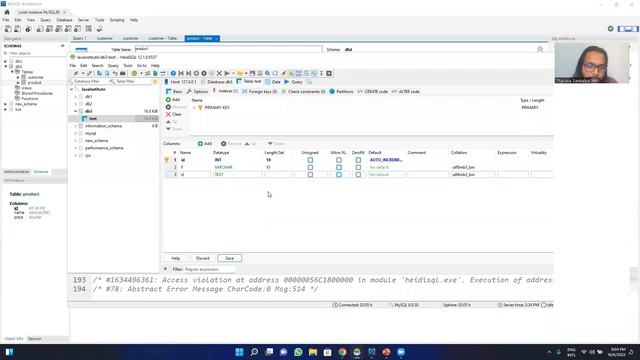The width and height of the screenshot is (640, 360).
Task: Click first new SQL tab icon in Workbench toolbar
Action: click(x=8, y=29)
